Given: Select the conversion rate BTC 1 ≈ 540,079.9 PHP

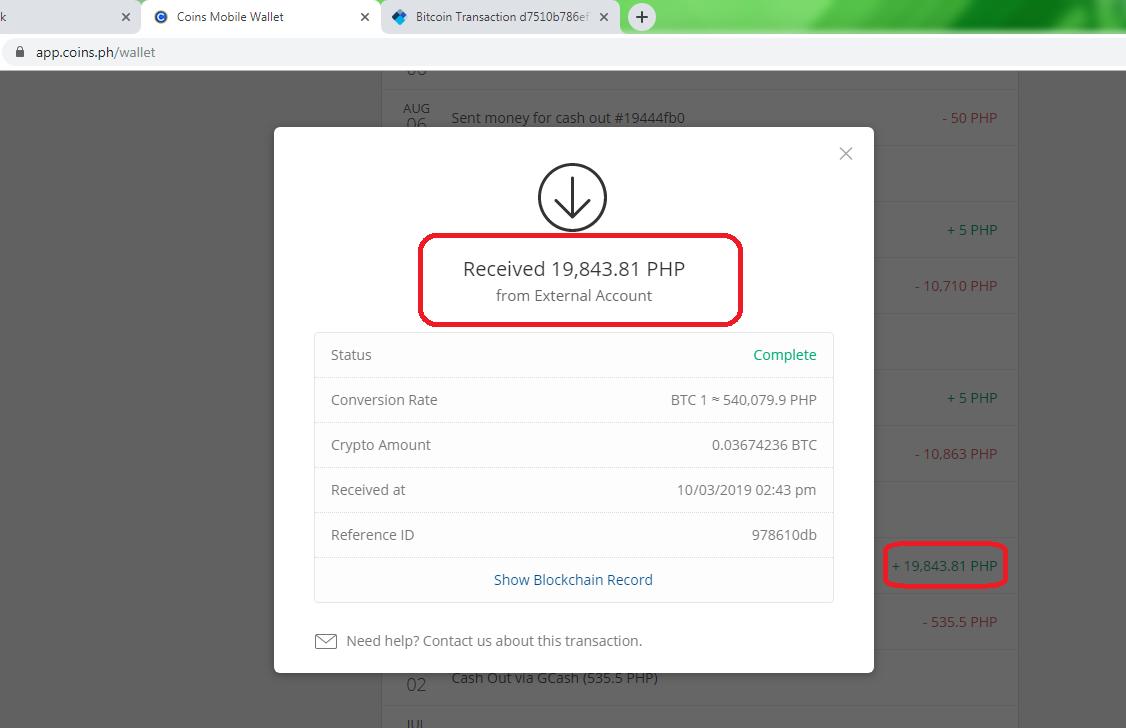Looking at the screenshot, I should pos(743,400).
